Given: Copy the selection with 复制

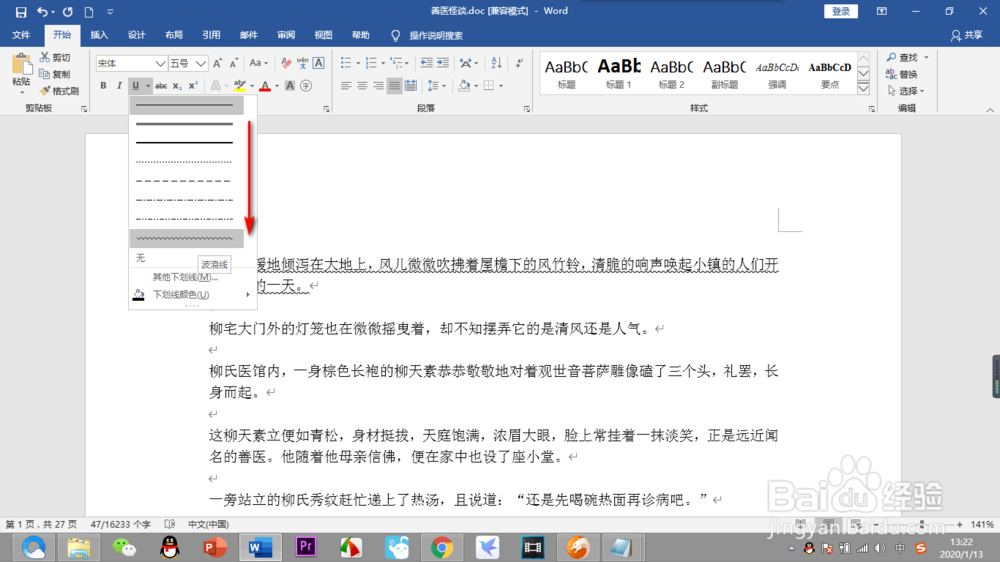Looking at the screenshot, I should [x=55, y=74].
